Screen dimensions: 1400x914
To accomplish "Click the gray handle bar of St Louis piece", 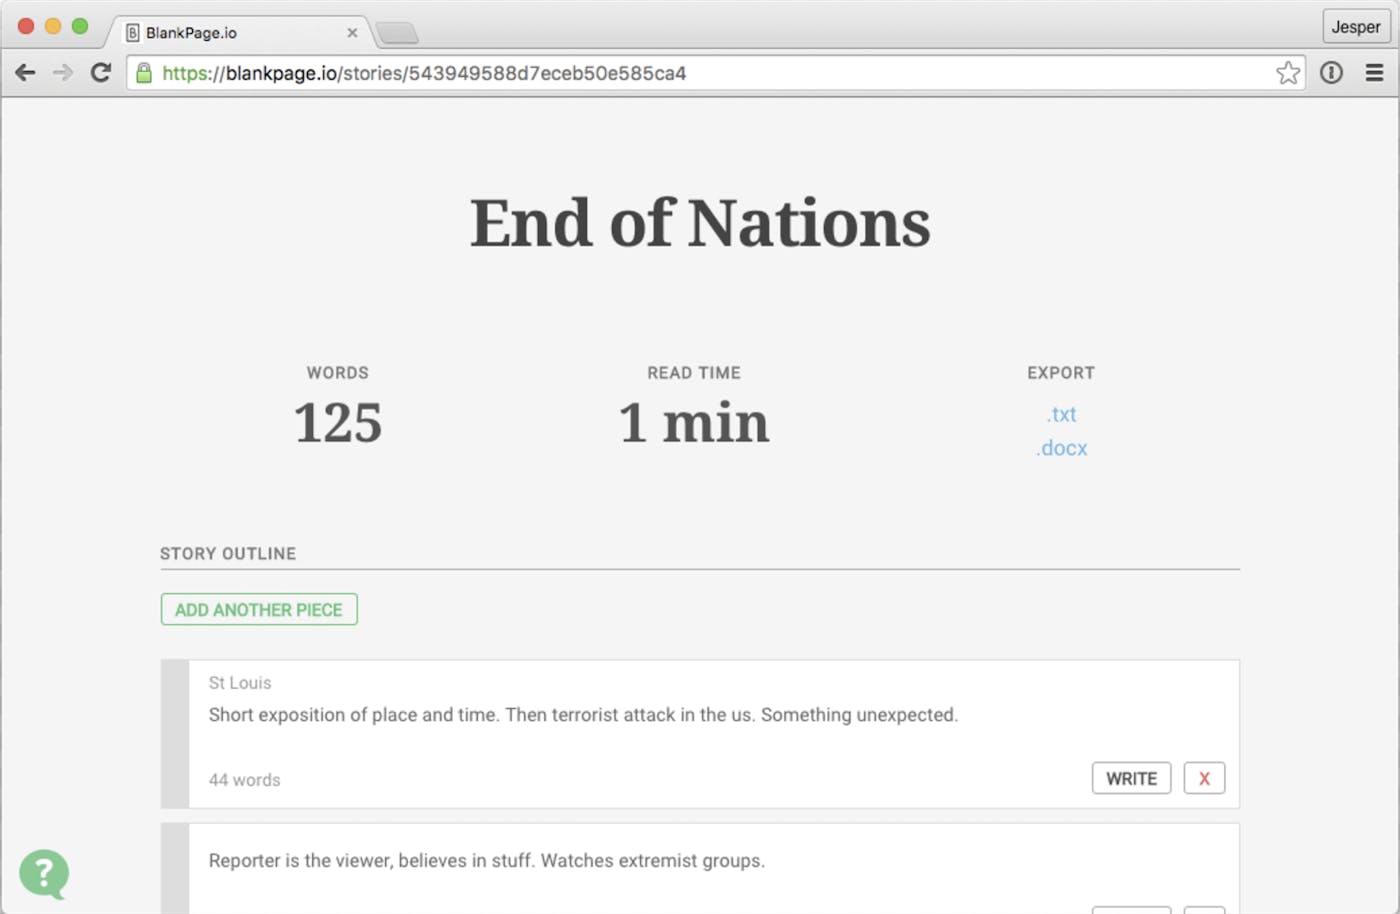I will click(x=175, y=734).
